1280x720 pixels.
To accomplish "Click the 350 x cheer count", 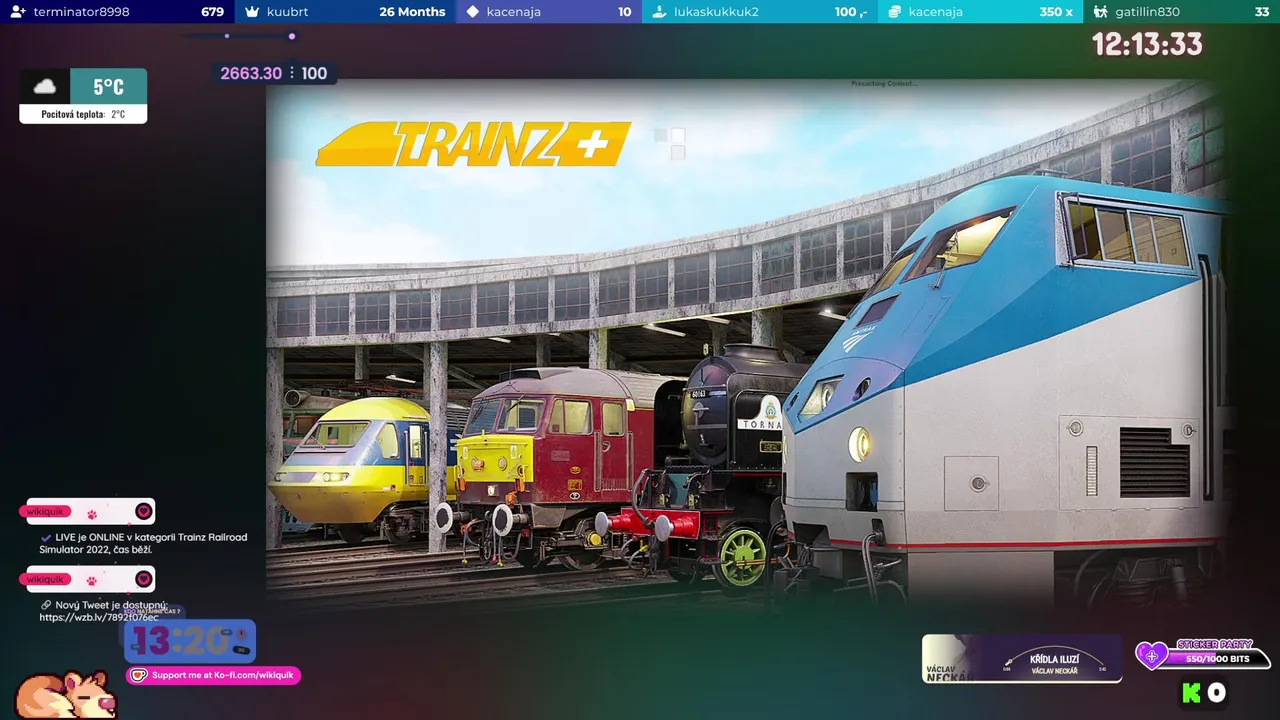I will (x=1056, y=12).
